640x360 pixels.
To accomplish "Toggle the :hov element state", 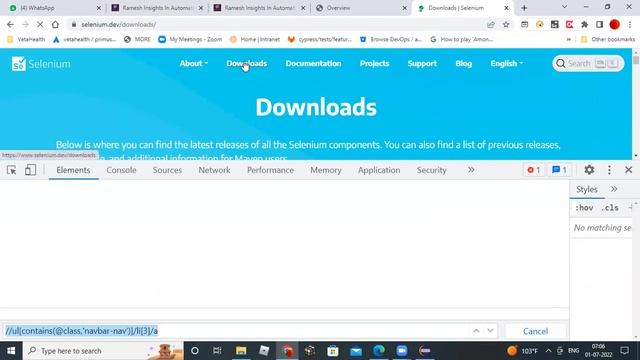I will (584, 208).
